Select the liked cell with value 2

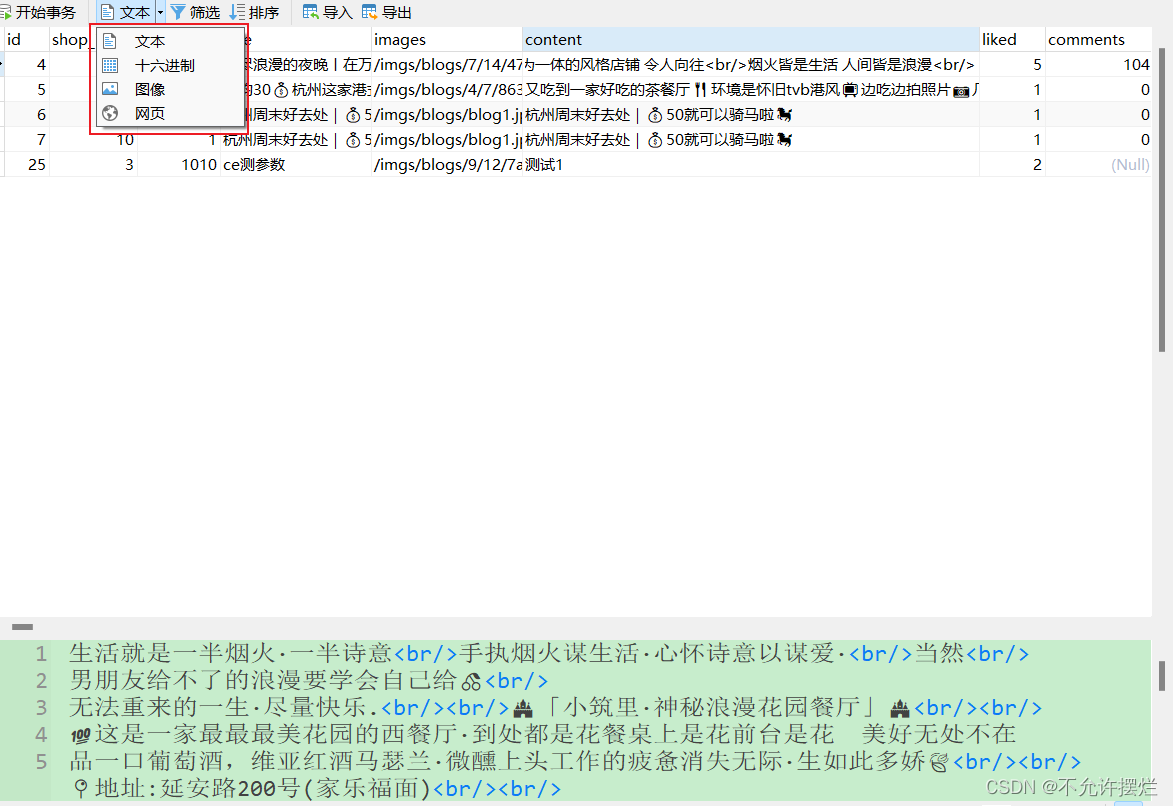click(1012, 165)
